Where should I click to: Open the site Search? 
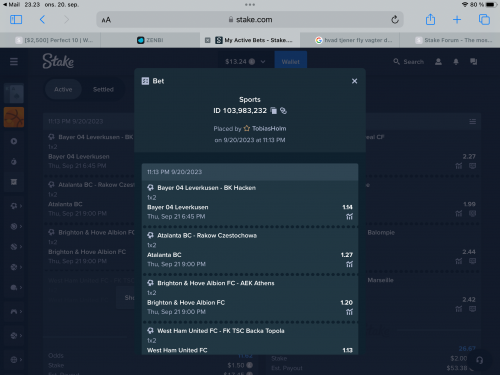(409, 62)
